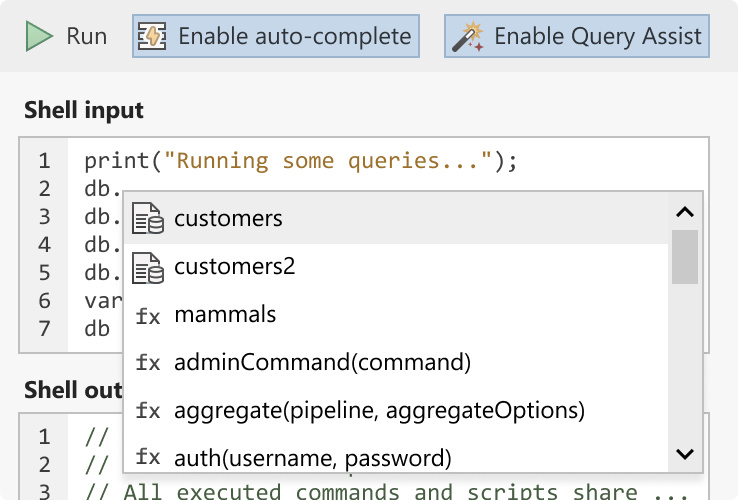The width and height of the screenshot is (738, 500).
Task: Toggle the Enable auto-complete button
Action: pos(276,36)
